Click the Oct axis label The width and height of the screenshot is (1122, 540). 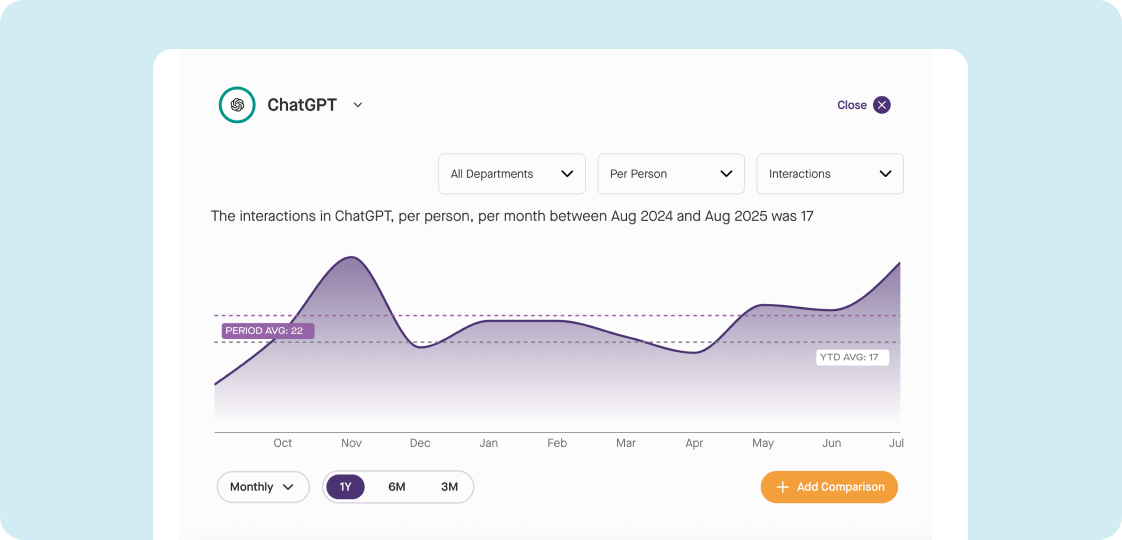(283, 443)
